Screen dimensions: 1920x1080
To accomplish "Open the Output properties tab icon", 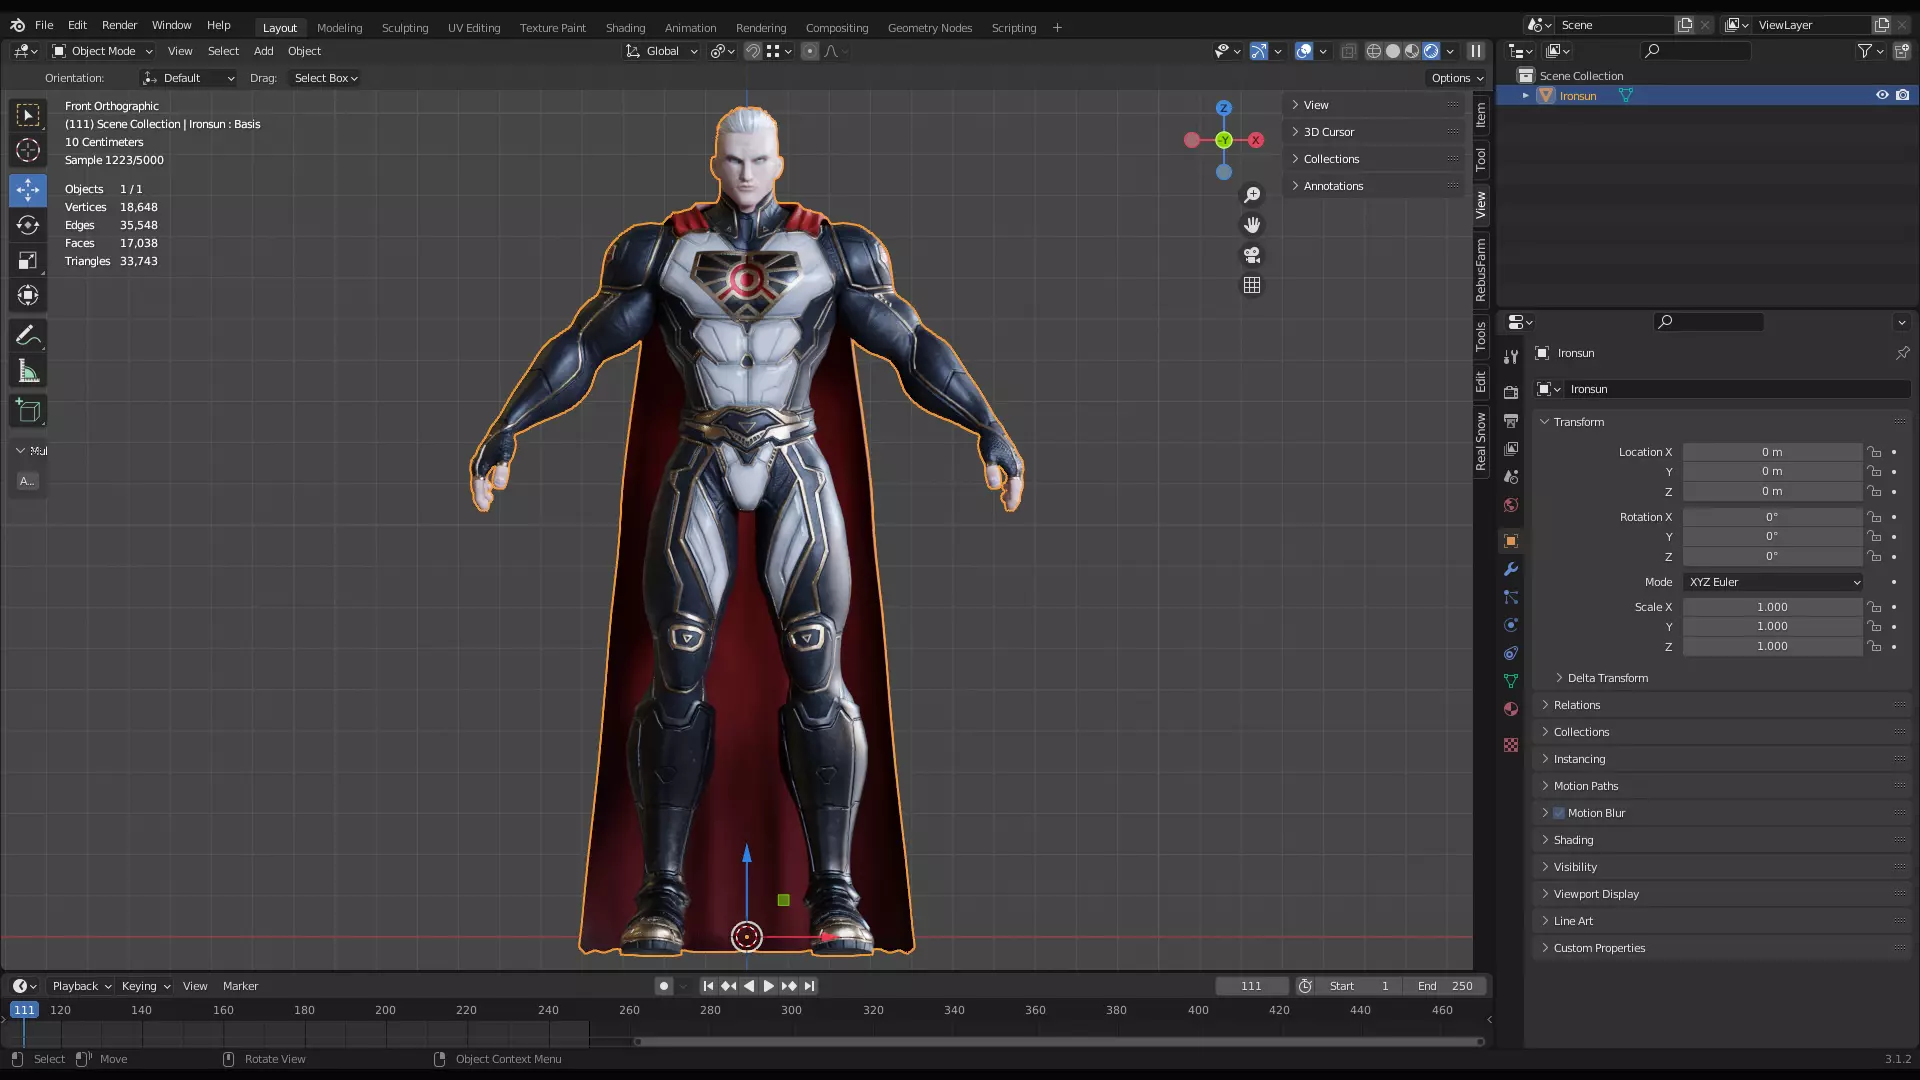I will point(1511,421).
